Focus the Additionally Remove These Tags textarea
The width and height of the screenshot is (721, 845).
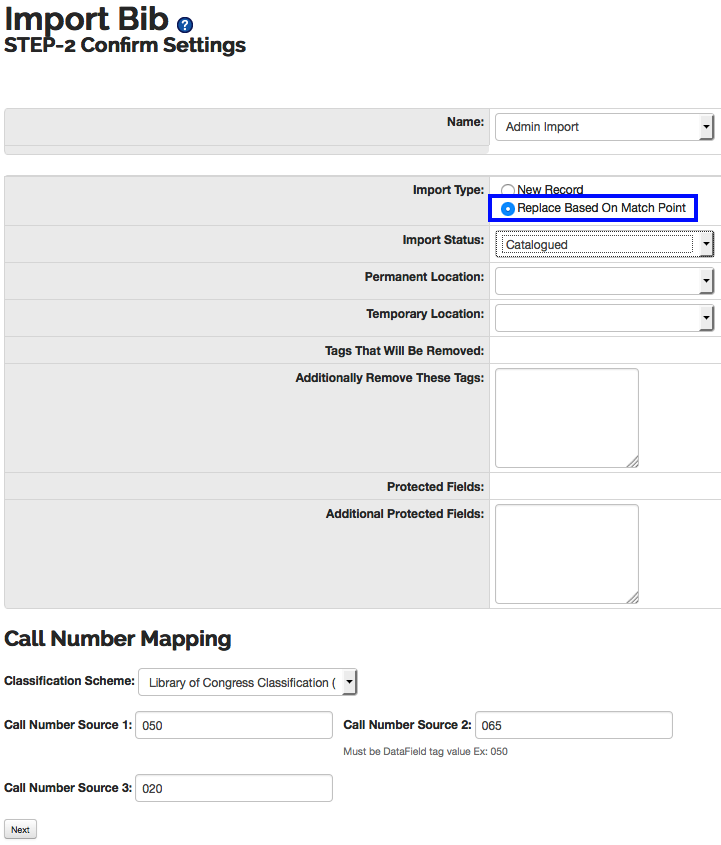pos(566,417)
